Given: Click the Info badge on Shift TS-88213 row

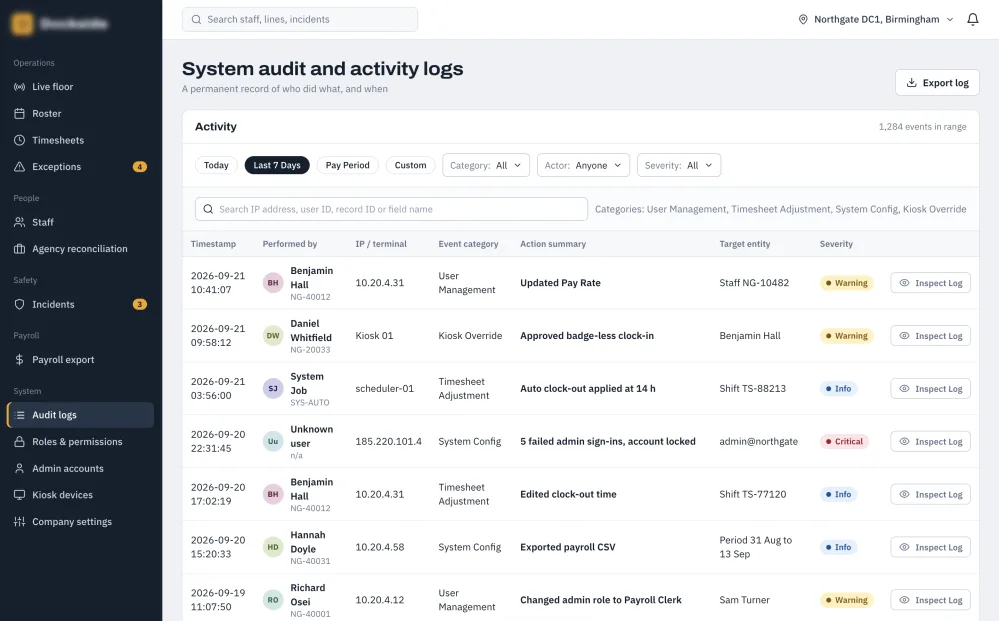Looking at the screenshot, I should tap(838, 389).
